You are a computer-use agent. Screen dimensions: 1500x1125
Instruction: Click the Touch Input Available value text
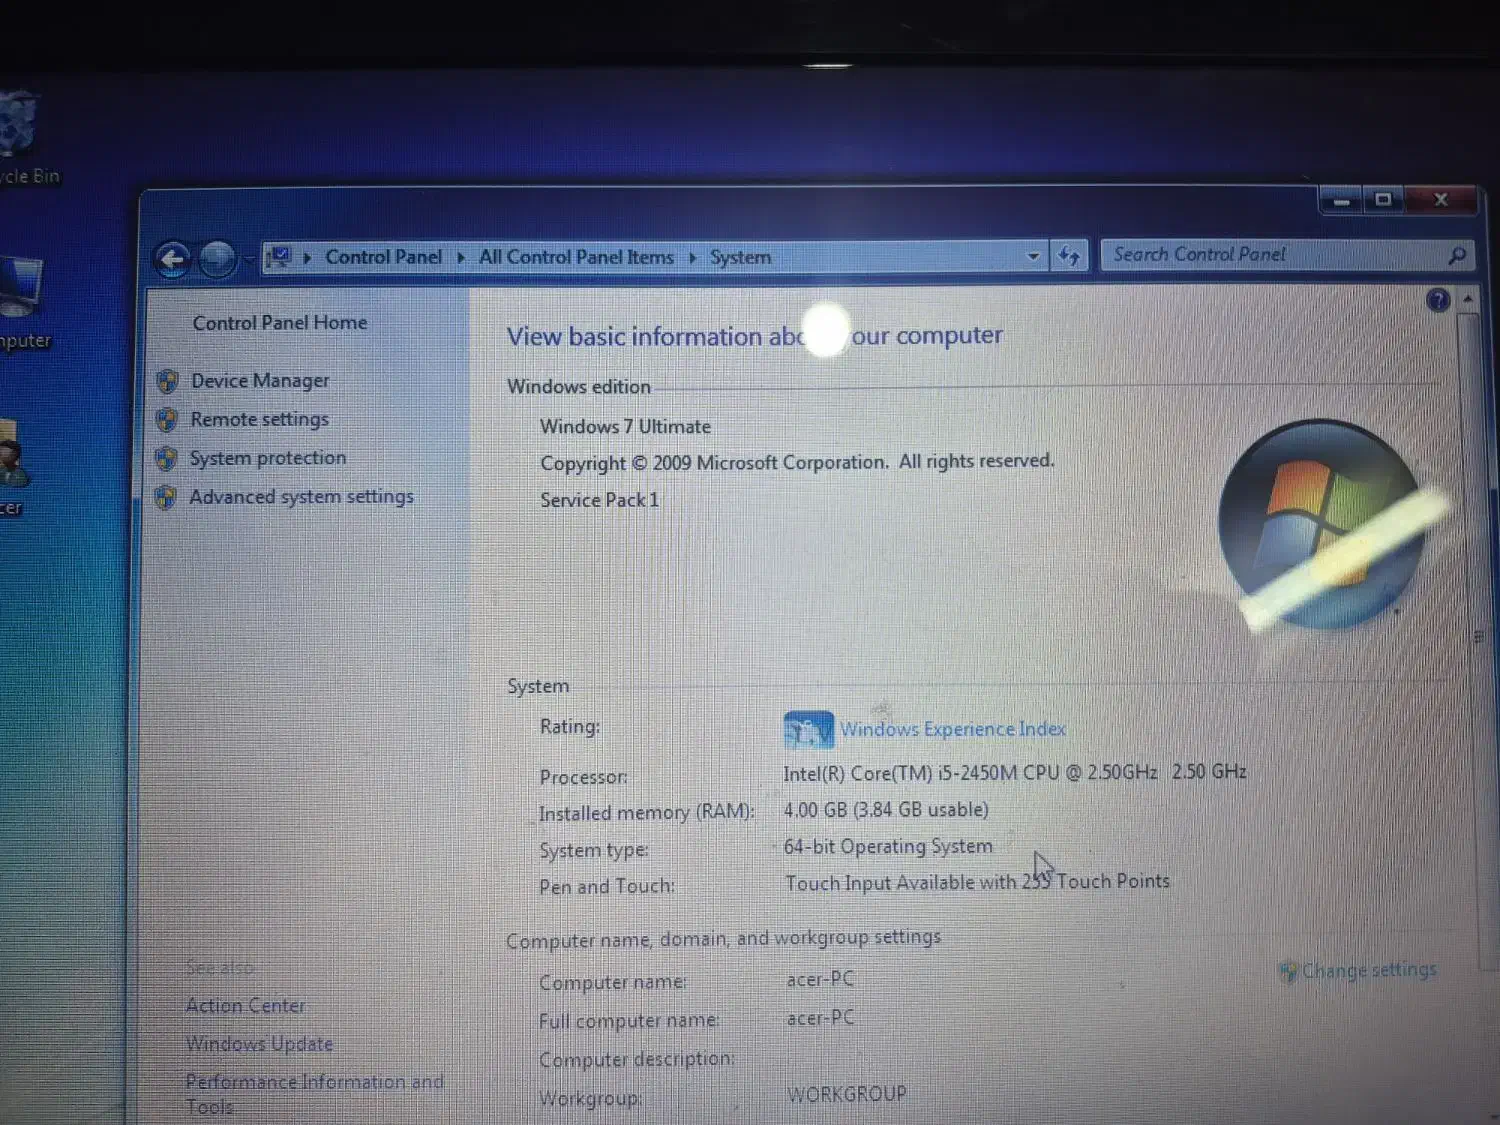tap(977, 882)
